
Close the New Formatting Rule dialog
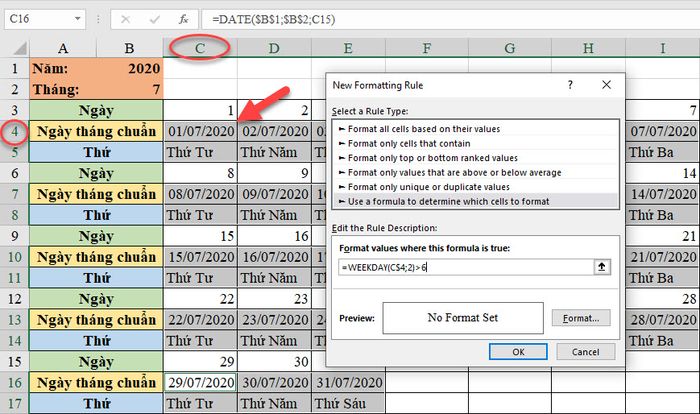pyautogui.click(x=606, y=85)
